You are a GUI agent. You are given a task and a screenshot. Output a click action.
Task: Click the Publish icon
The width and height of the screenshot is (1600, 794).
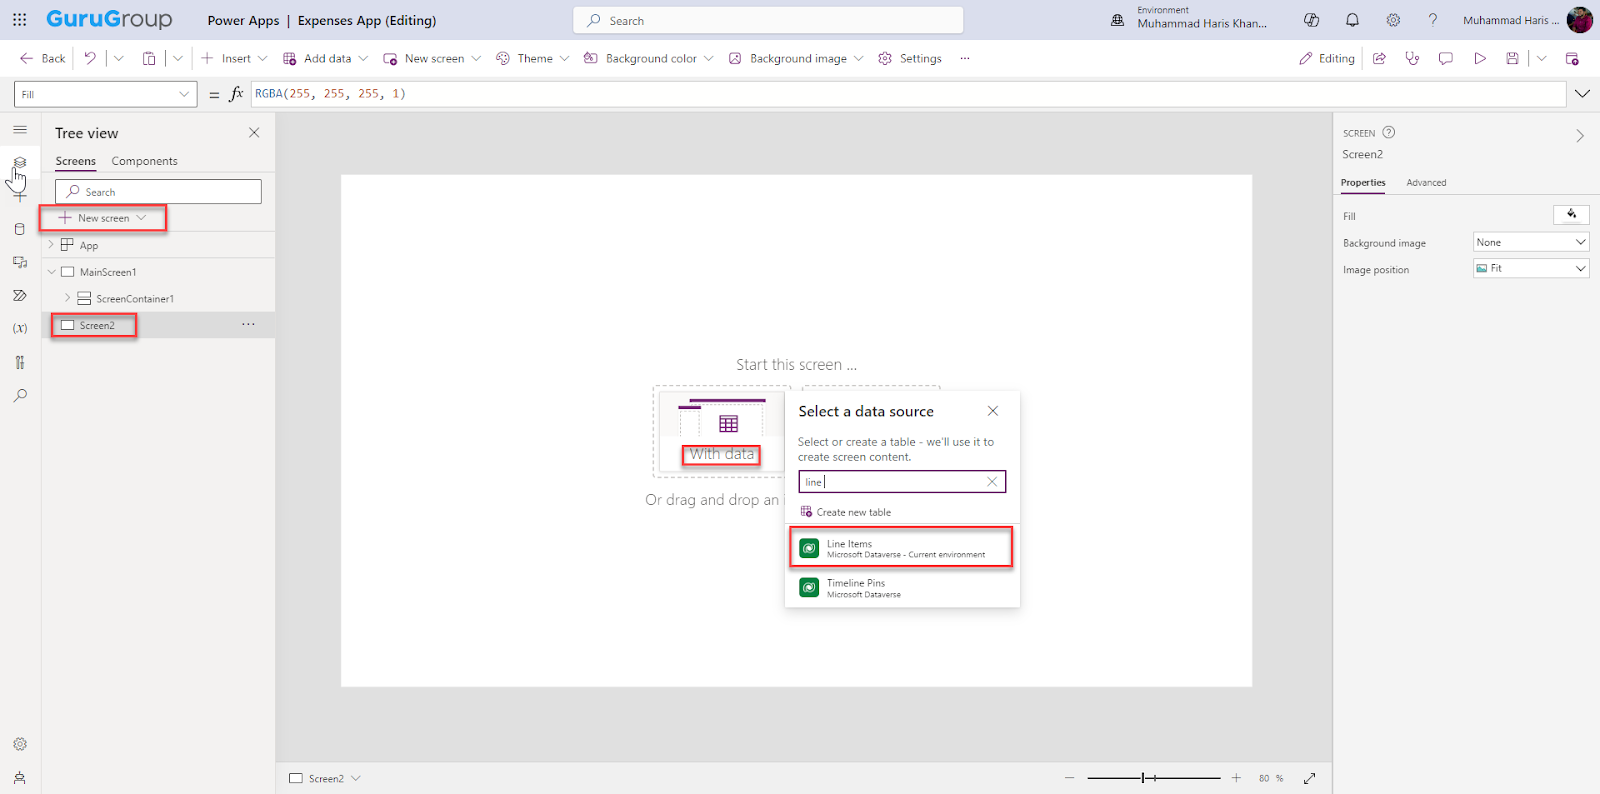tap(1572, 58)
